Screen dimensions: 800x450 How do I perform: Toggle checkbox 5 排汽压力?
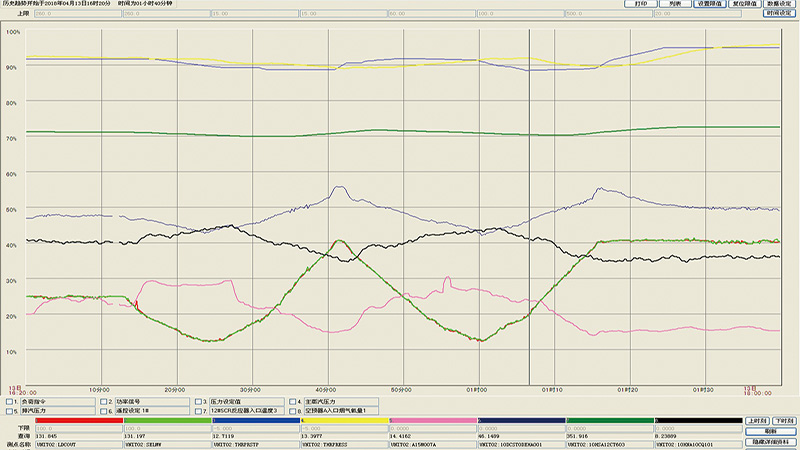[x=9, y=411]
